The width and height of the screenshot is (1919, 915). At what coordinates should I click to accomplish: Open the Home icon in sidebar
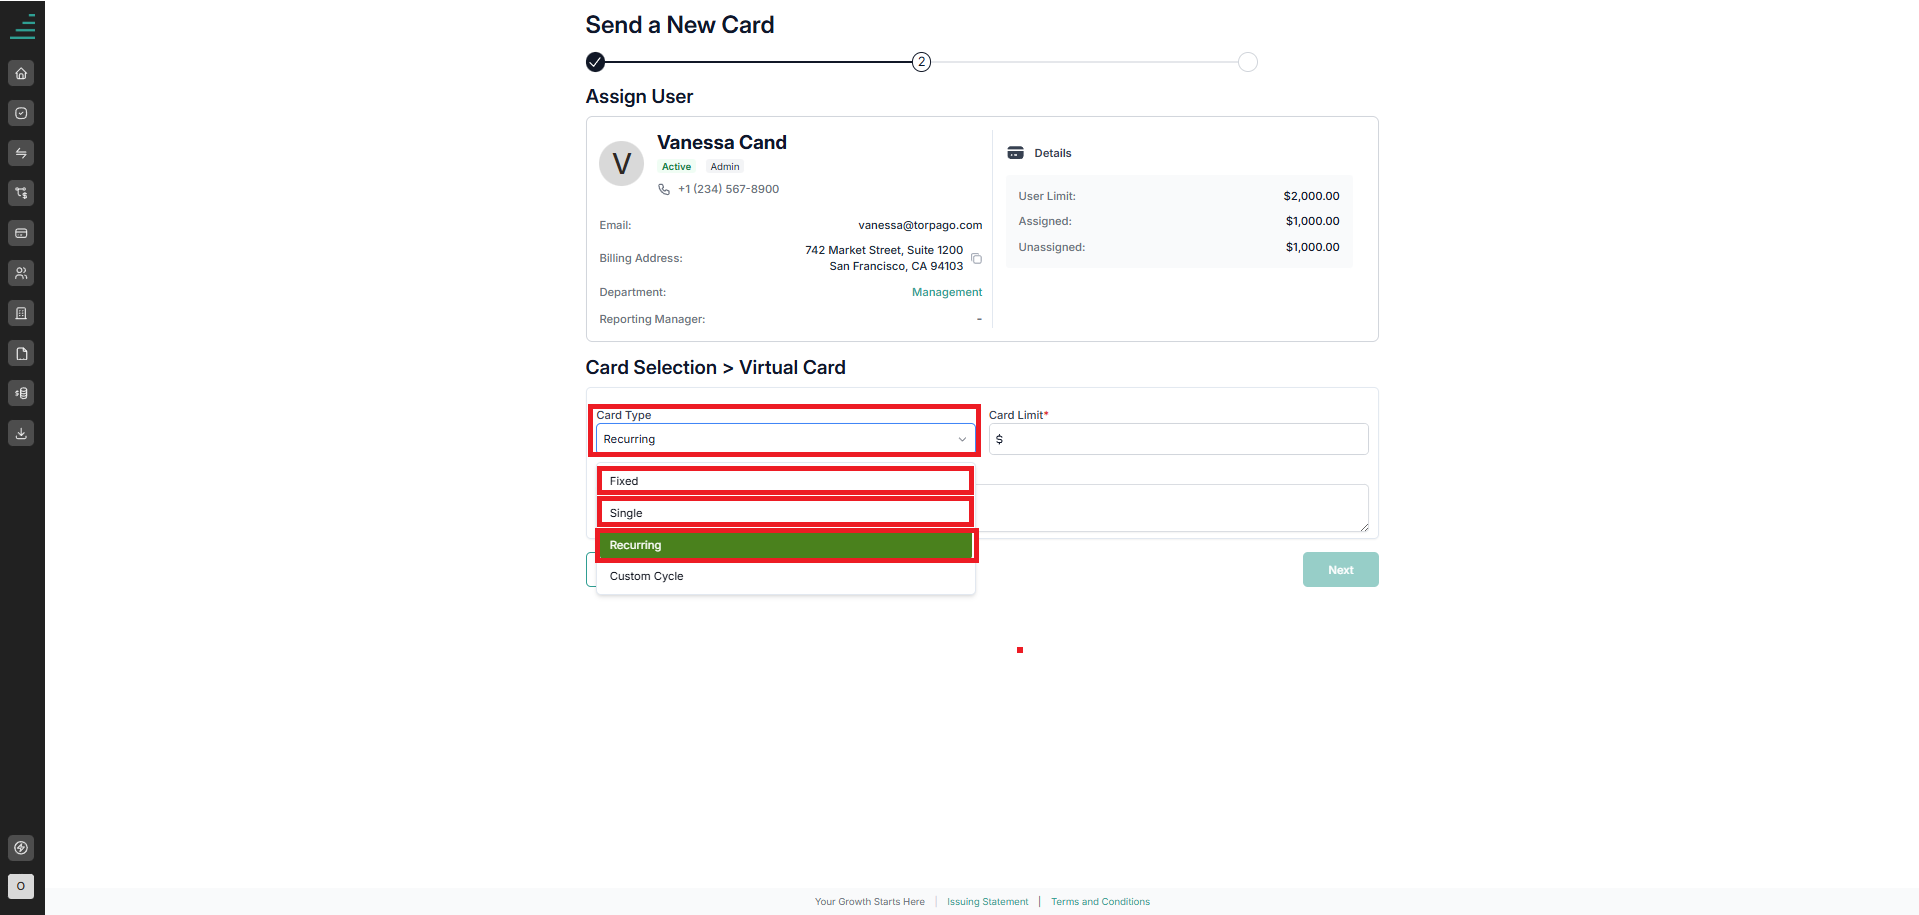21,73
